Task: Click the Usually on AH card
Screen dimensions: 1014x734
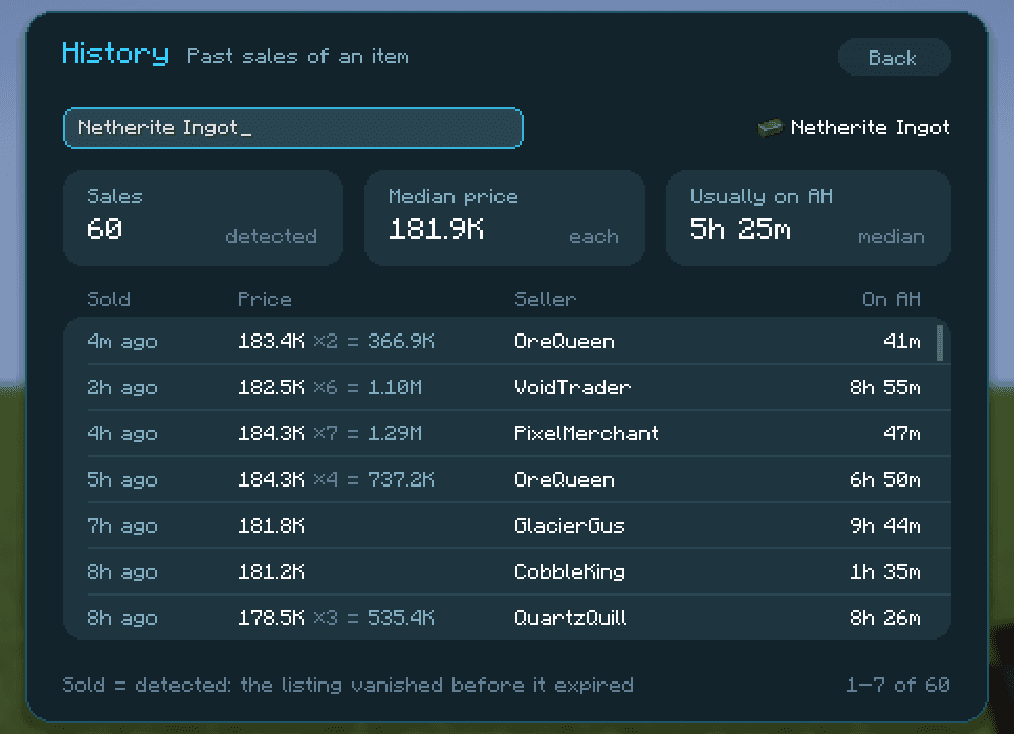Action: tap(808, 218)
